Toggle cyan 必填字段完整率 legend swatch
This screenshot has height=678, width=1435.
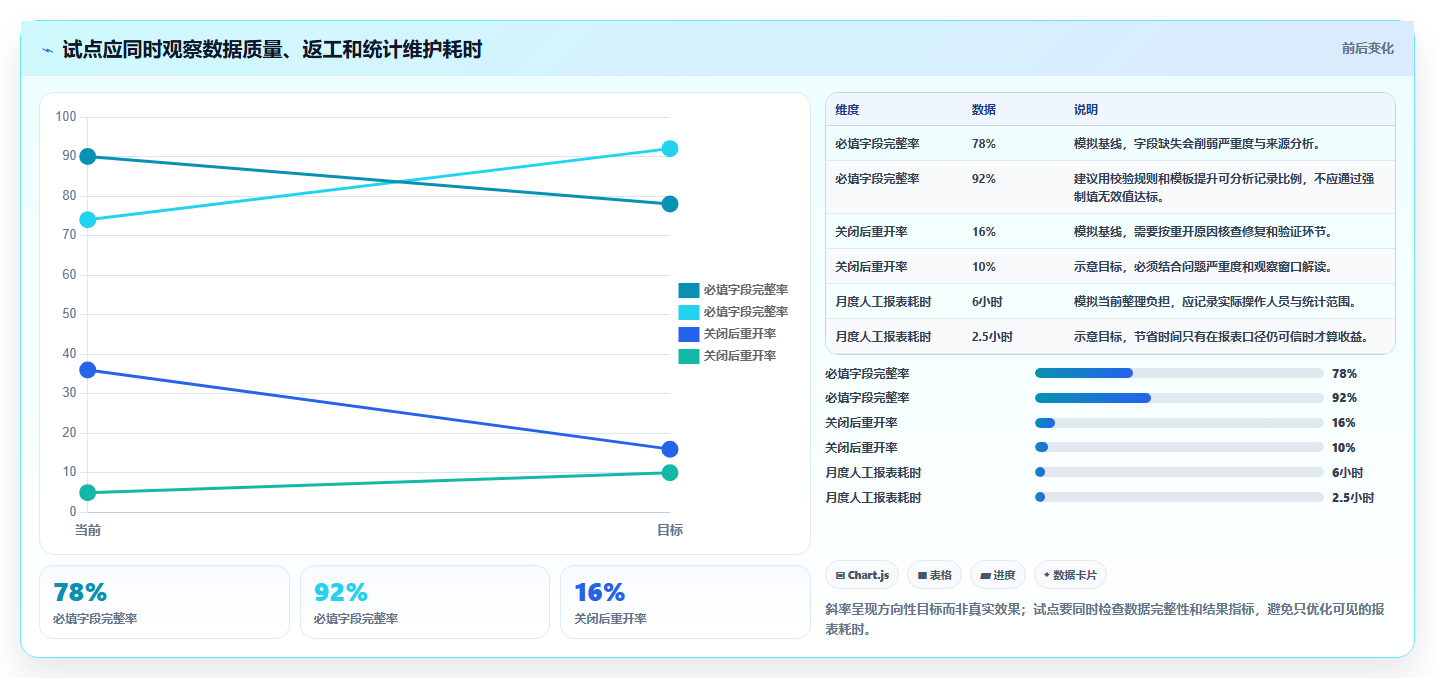(689, 312)
